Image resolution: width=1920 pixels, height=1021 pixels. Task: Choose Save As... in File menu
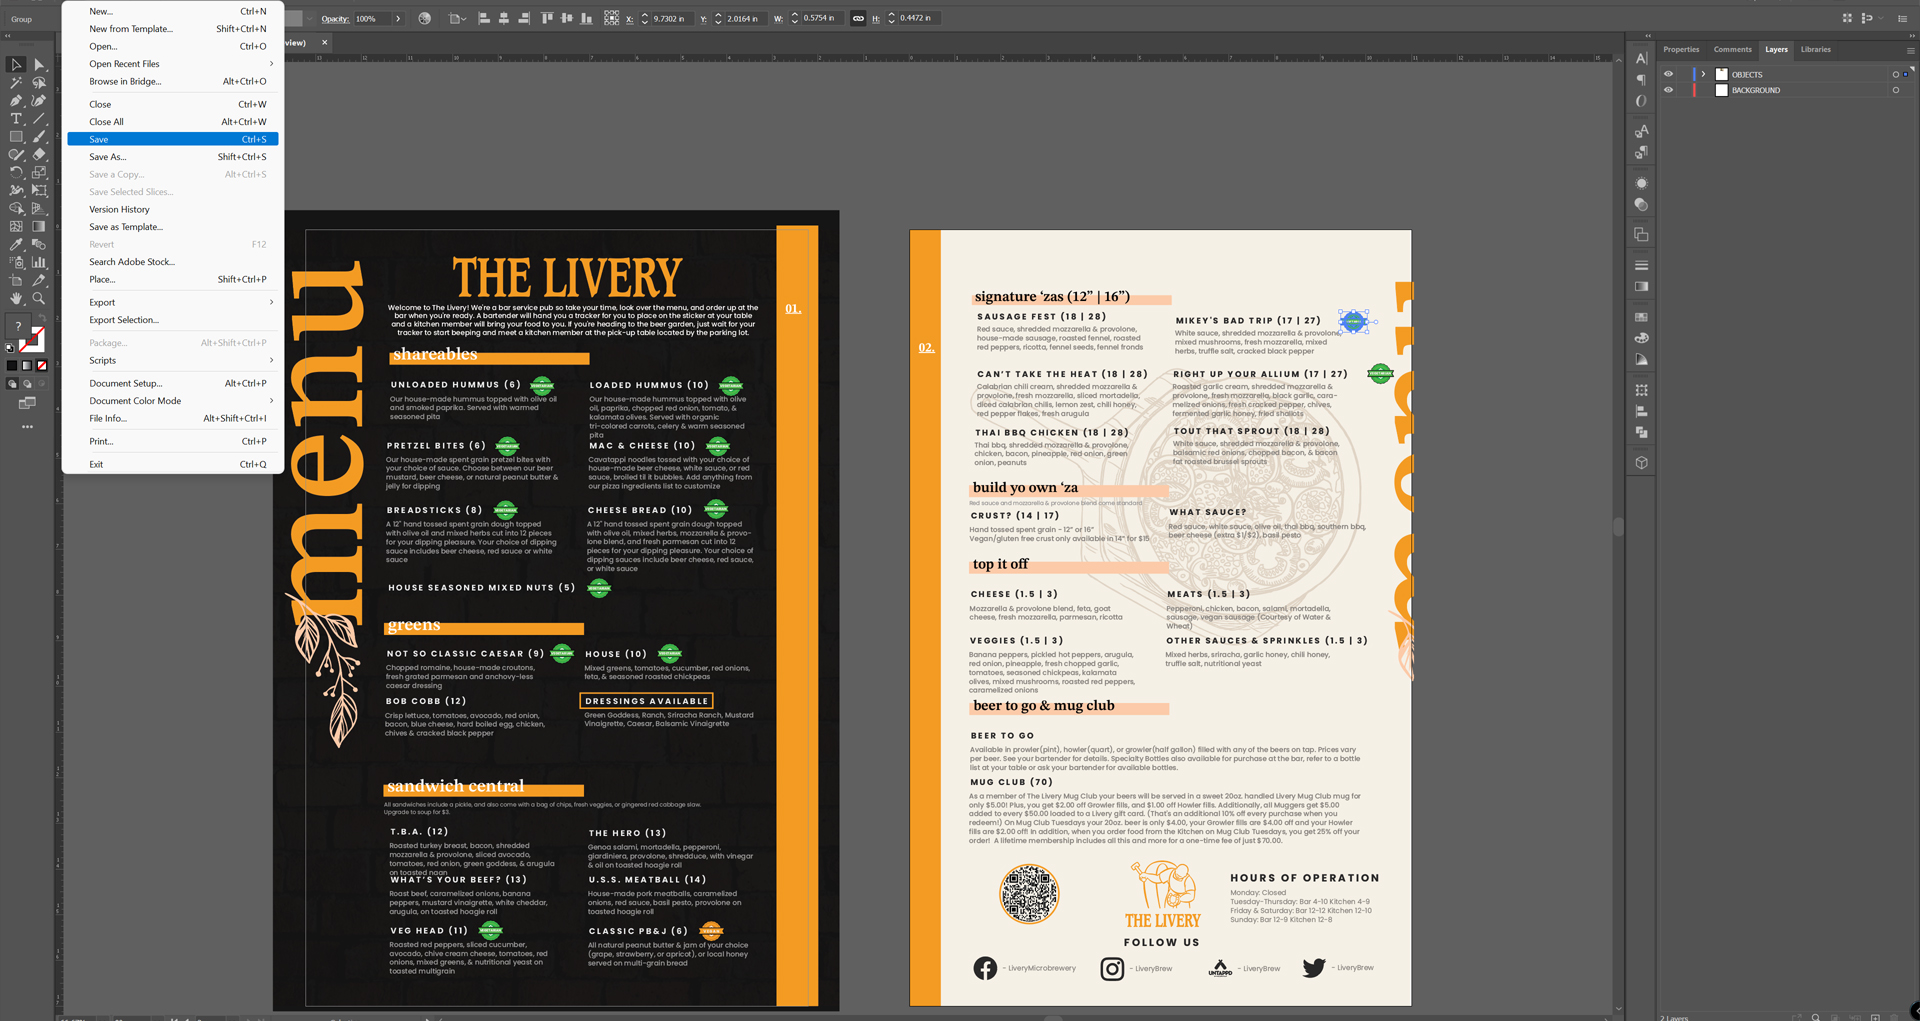(173, 157)
